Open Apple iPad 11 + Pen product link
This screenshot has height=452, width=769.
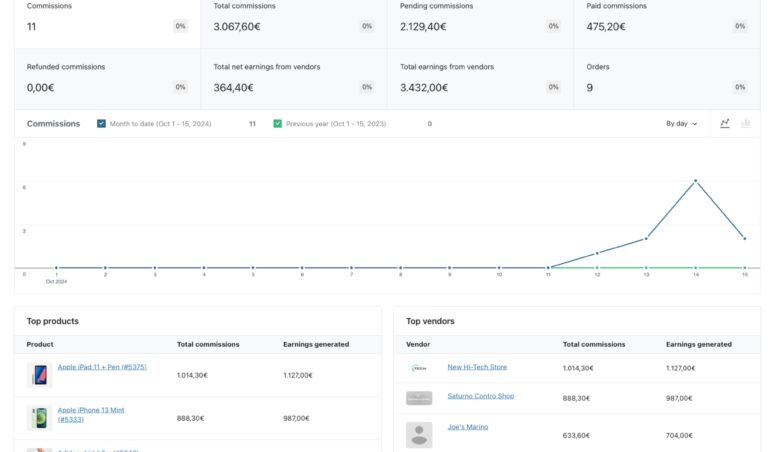[102, 367]
